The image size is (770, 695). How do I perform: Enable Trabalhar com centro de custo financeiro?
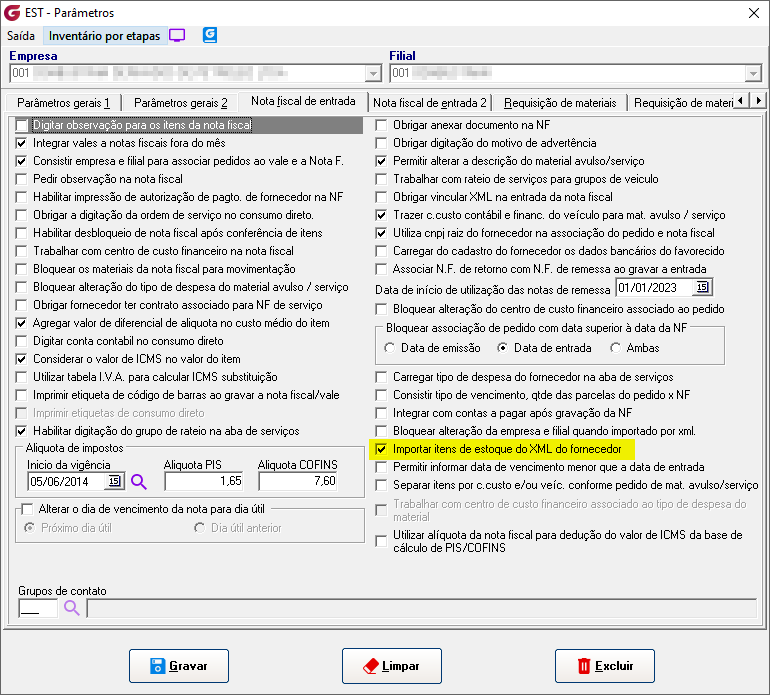pyautogui.click(x=21, y=251)
